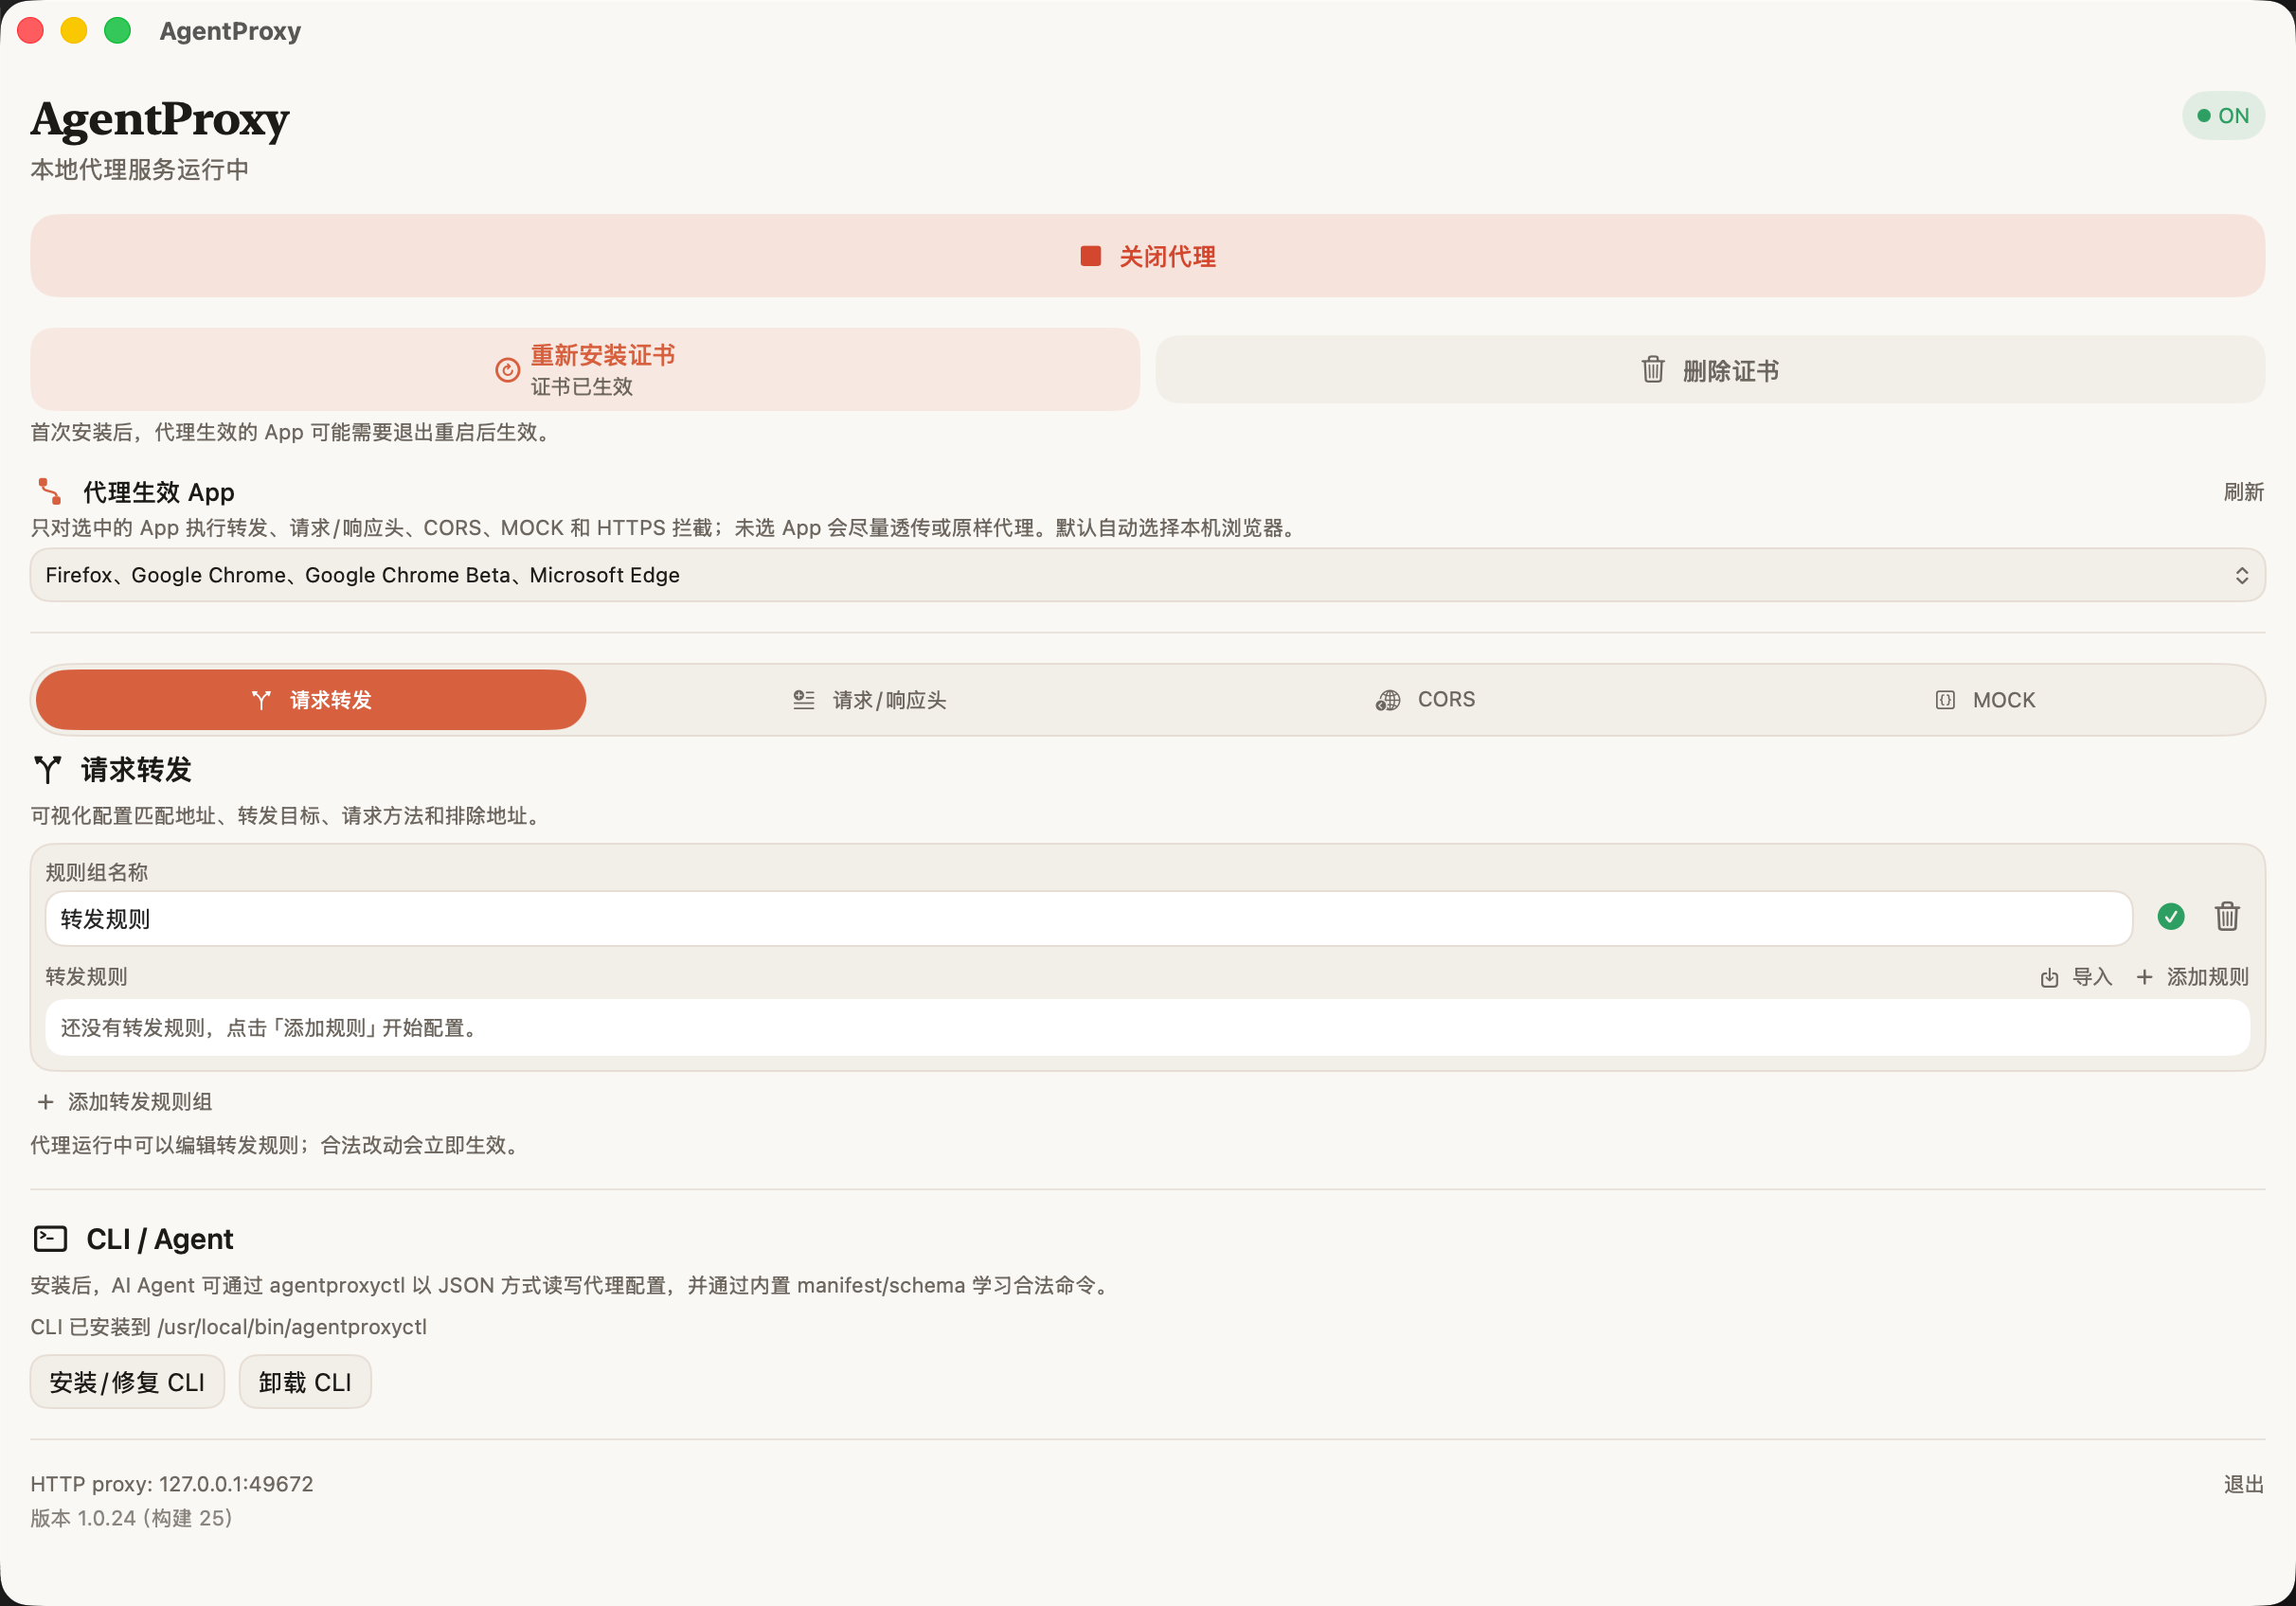The image size is (2296, 1606).
Task: Open the 代理生效 App browser dropdown
Action: (x=1147, y=575)
